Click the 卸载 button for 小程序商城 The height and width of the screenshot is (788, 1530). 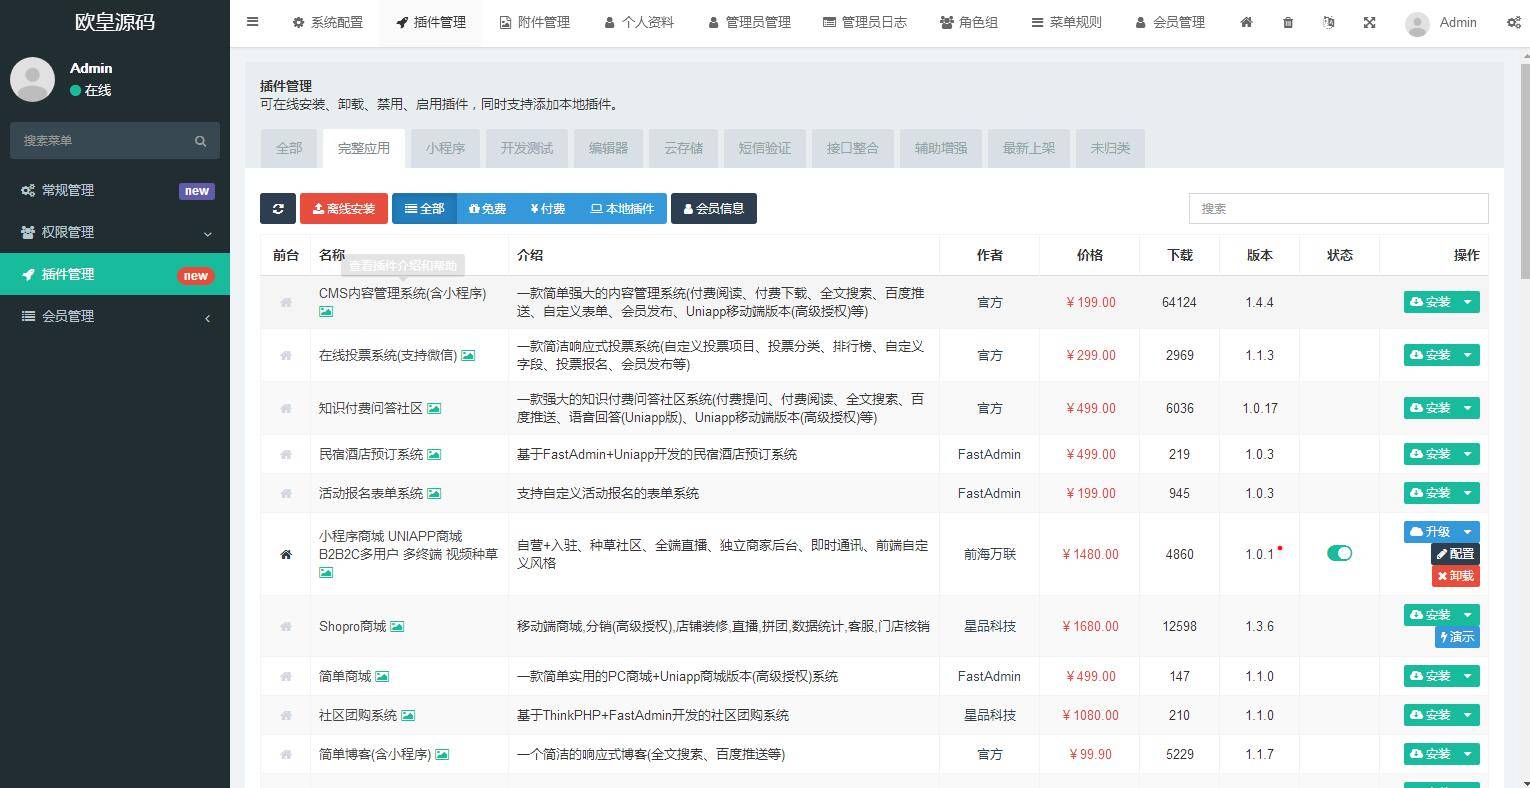point(1455,576)
